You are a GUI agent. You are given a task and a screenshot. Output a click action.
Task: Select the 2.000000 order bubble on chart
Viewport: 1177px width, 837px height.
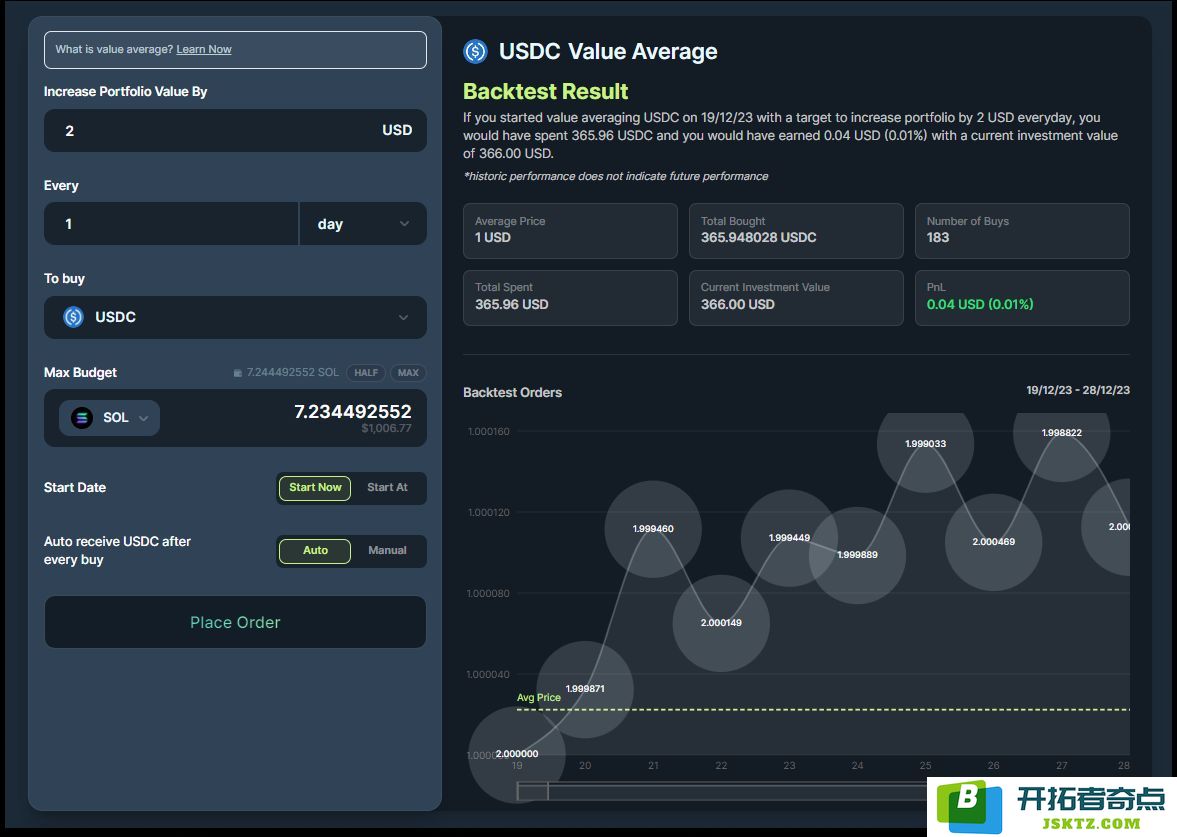(x=516, y=754)
